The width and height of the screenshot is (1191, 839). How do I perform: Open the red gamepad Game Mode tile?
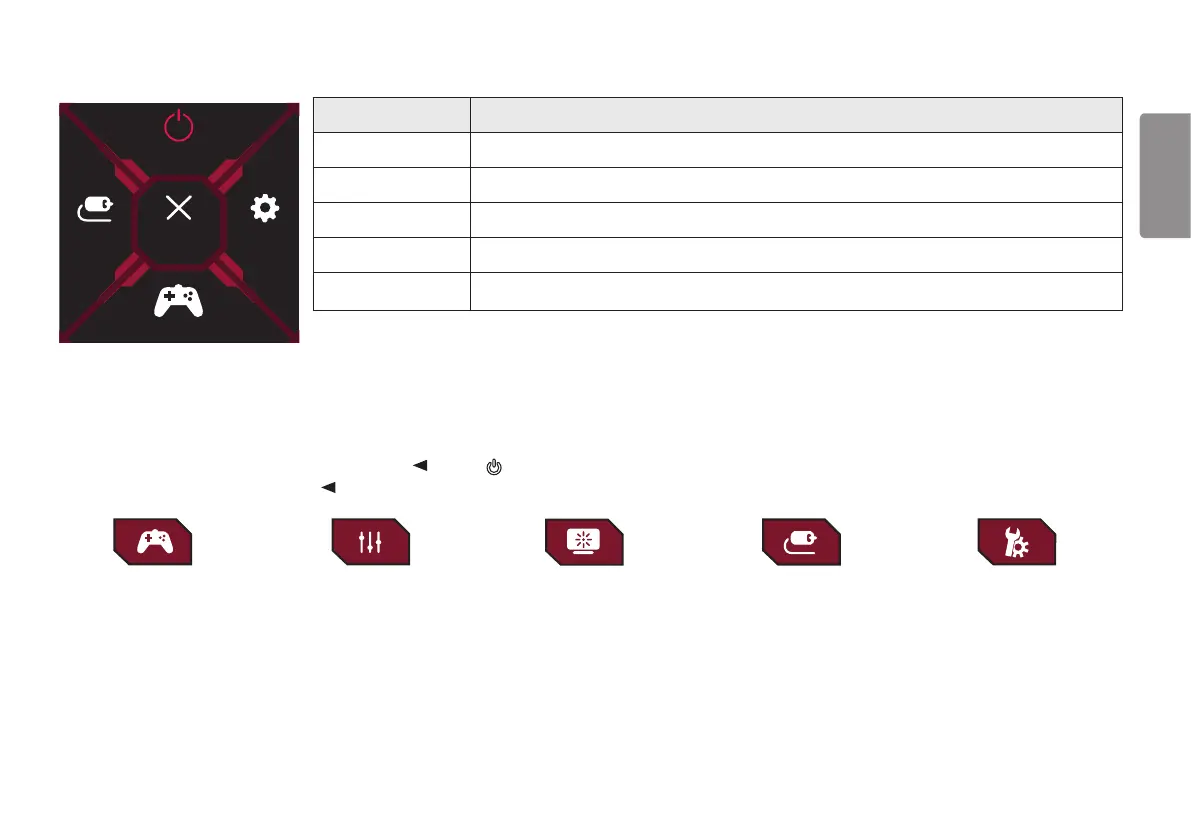153,542
